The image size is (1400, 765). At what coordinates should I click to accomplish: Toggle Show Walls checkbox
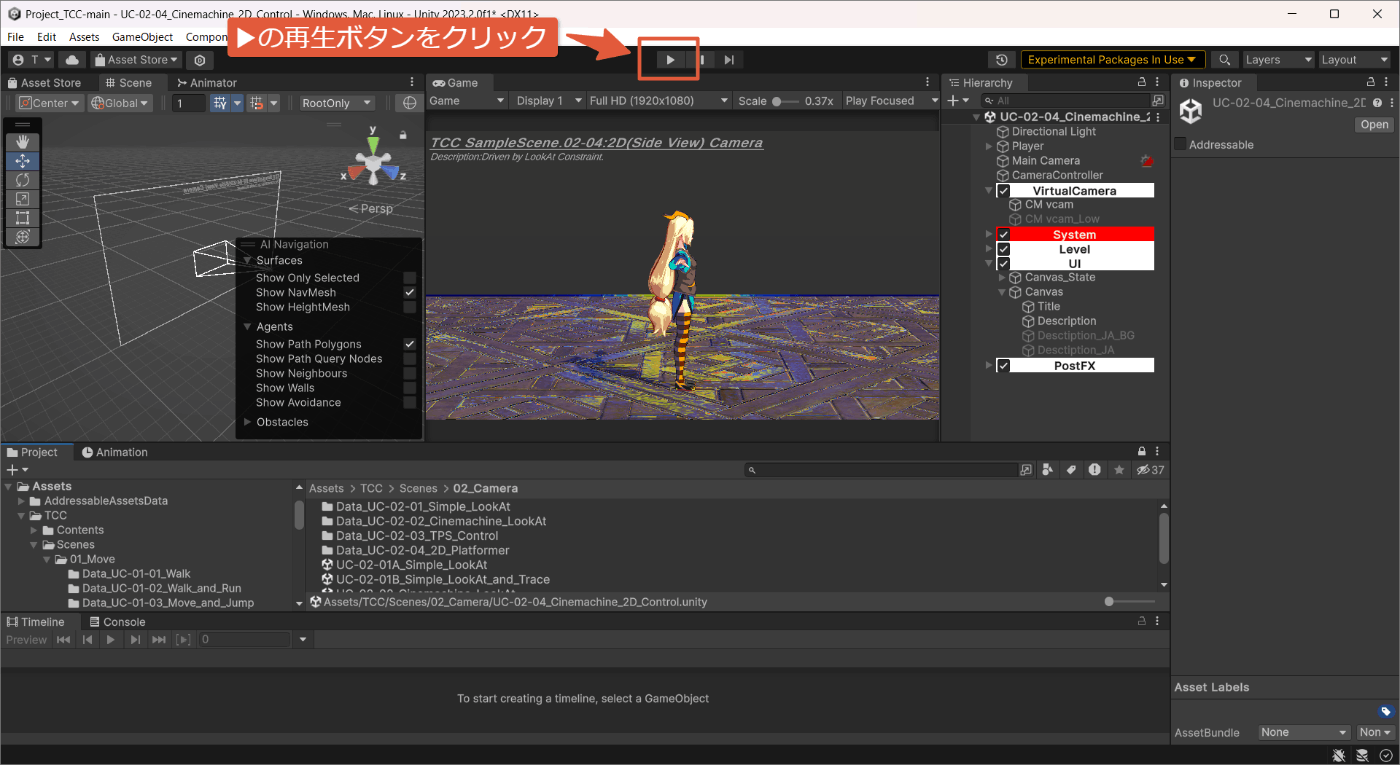pos(409,388)
